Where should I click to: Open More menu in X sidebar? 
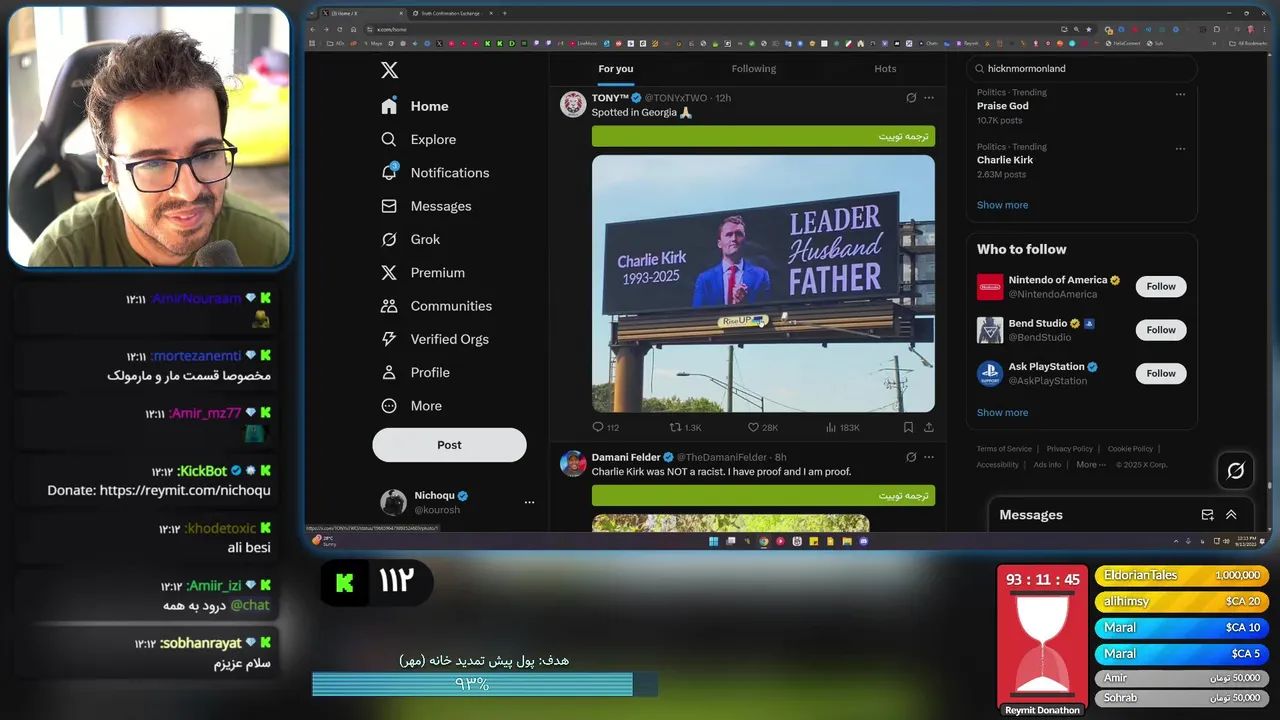coord(411,406)
